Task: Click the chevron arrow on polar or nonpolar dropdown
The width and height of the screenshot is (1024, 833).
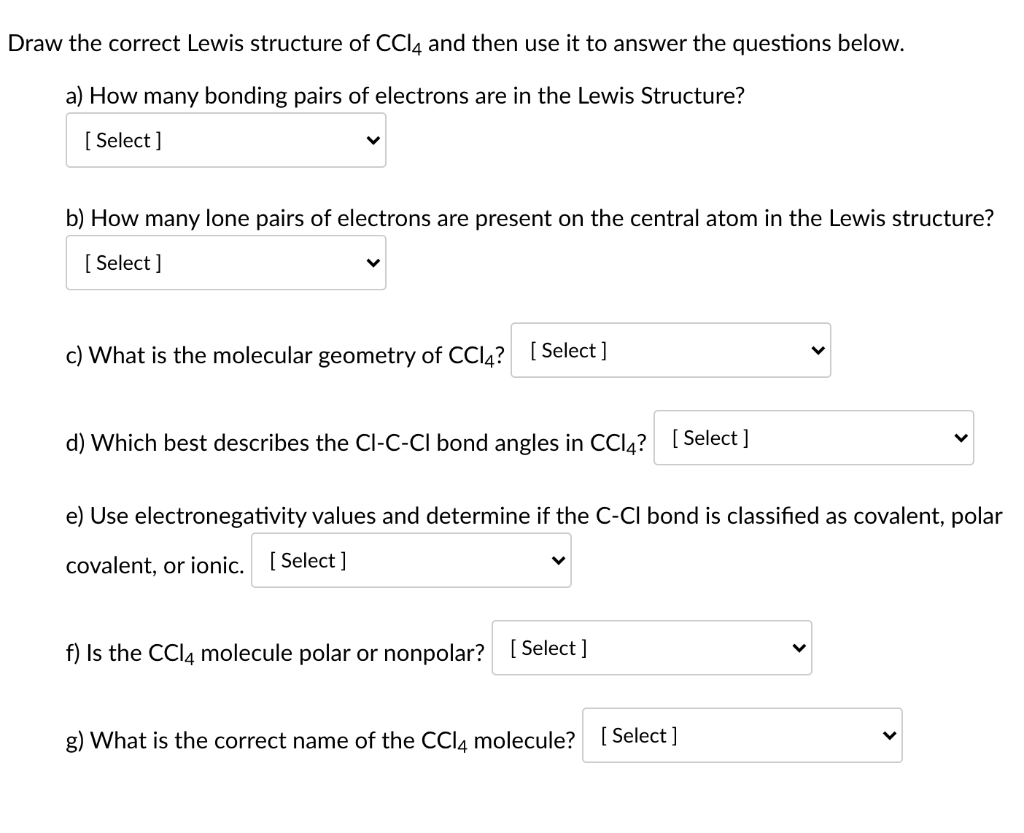Action: tap(799, 647)
